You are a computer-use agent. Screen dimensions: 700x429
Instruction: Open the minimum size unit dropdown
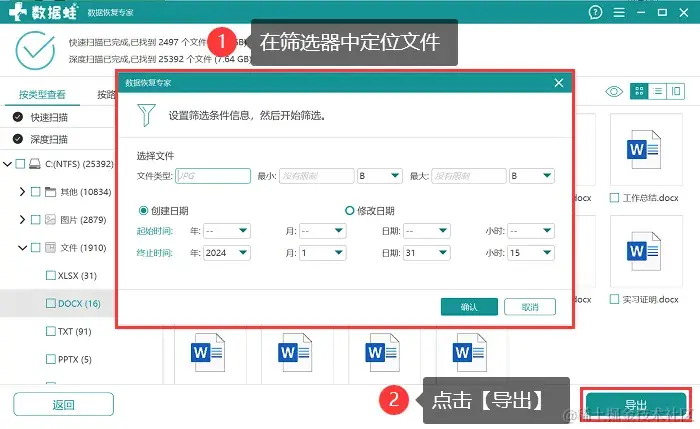379,176
